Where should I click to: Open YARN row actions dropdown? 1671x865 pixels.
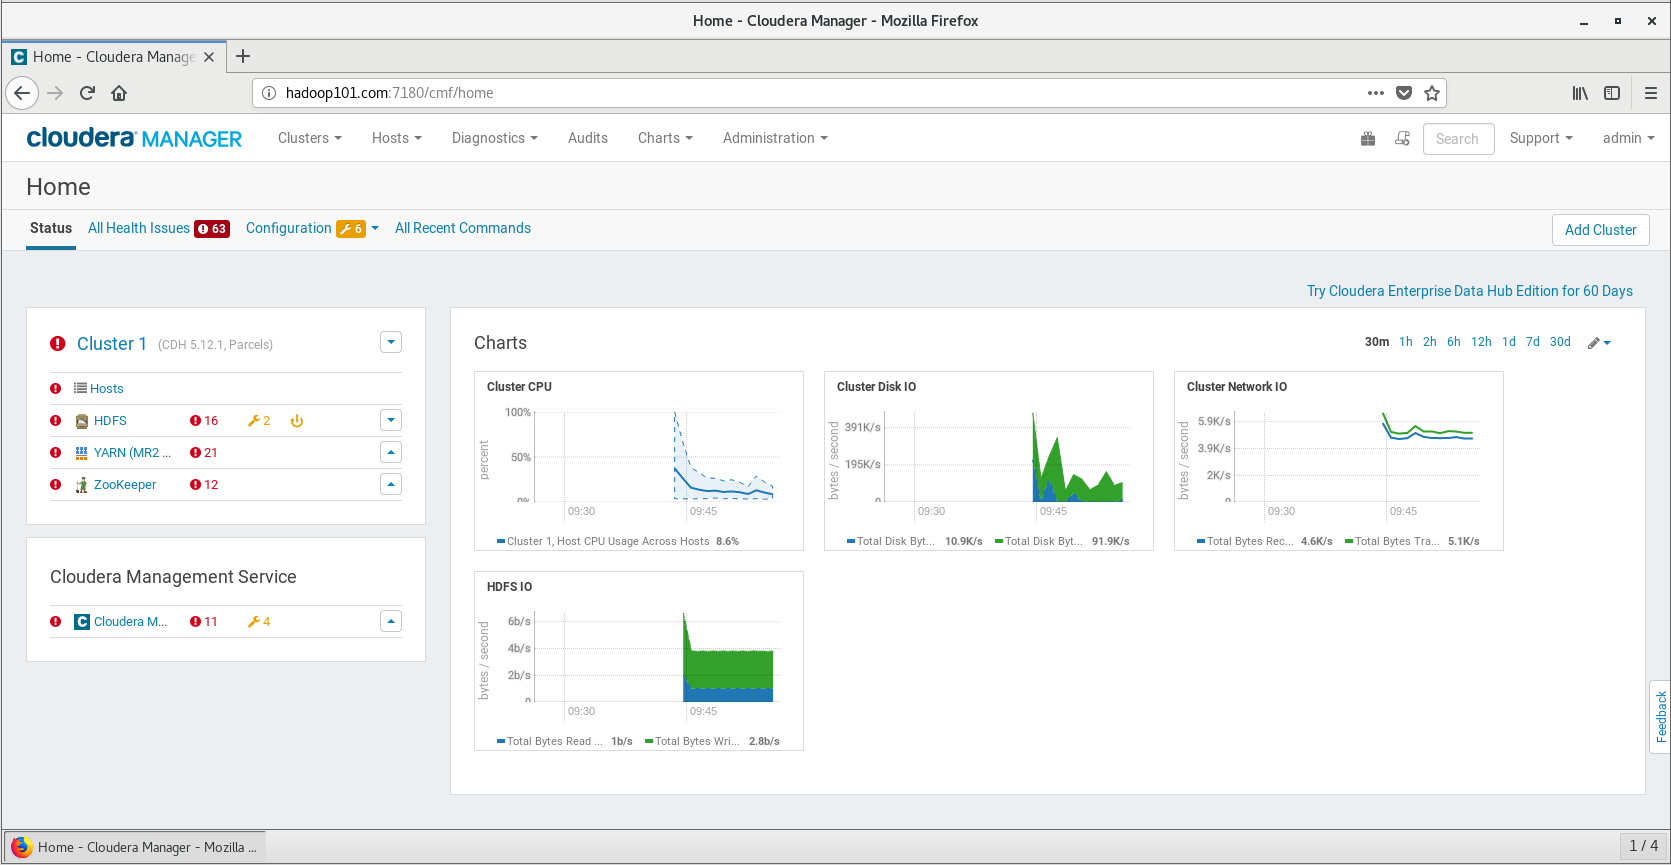click(391, 453)
